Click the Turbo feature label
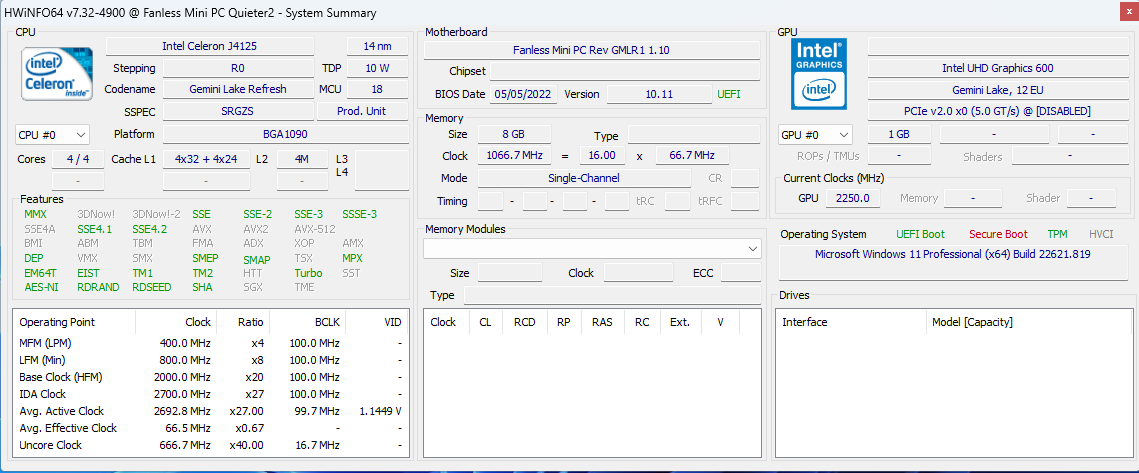This screenshot has height=473, width=1139. (x=308, y=273)
